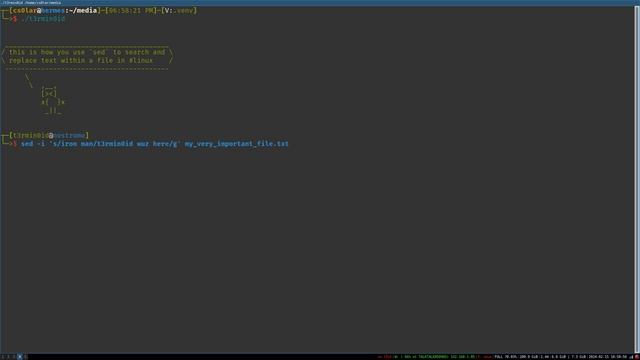The width and height of the screenshot is (640, 360).
Task: Click the terminal window title bar
Action: (320, 2)
